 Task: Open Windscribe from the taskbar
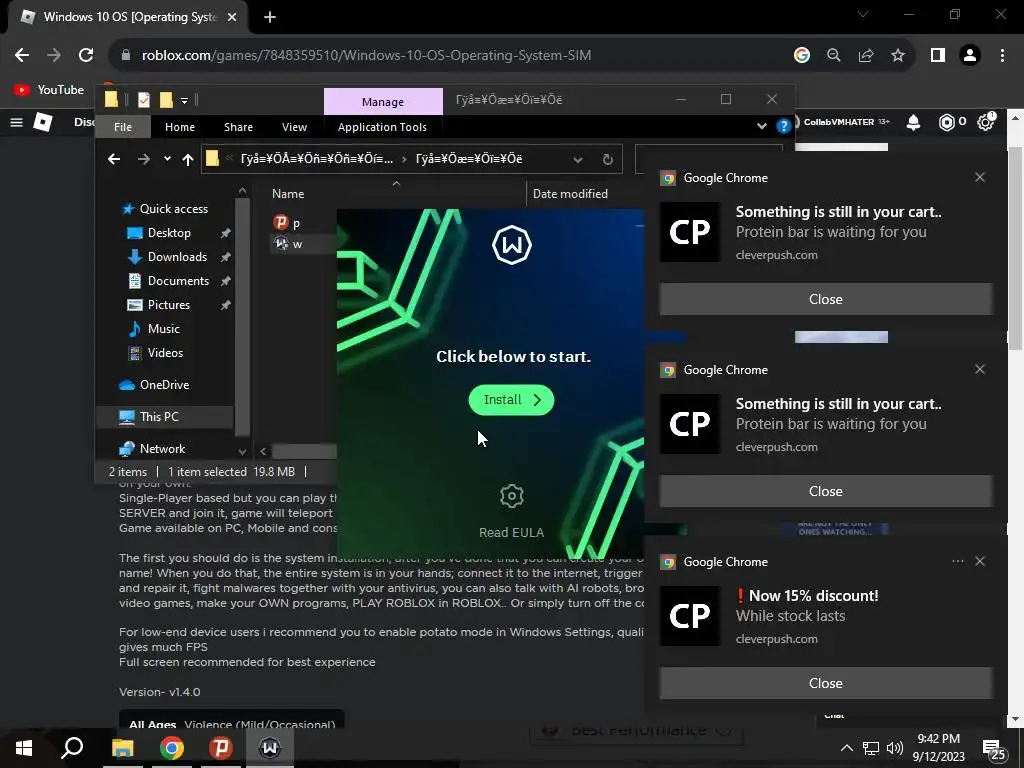(270, 748)
